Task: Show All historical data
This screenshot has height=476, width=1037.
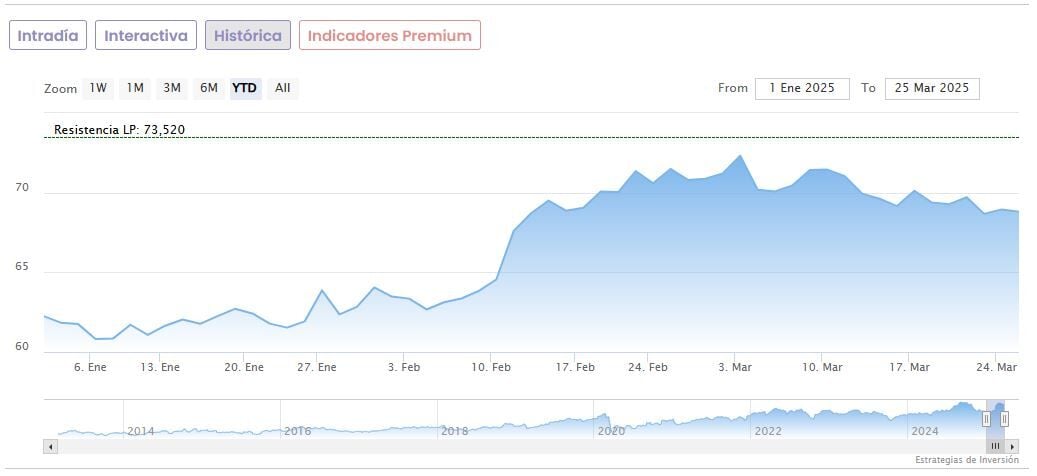Action: [x=283, y=88]
